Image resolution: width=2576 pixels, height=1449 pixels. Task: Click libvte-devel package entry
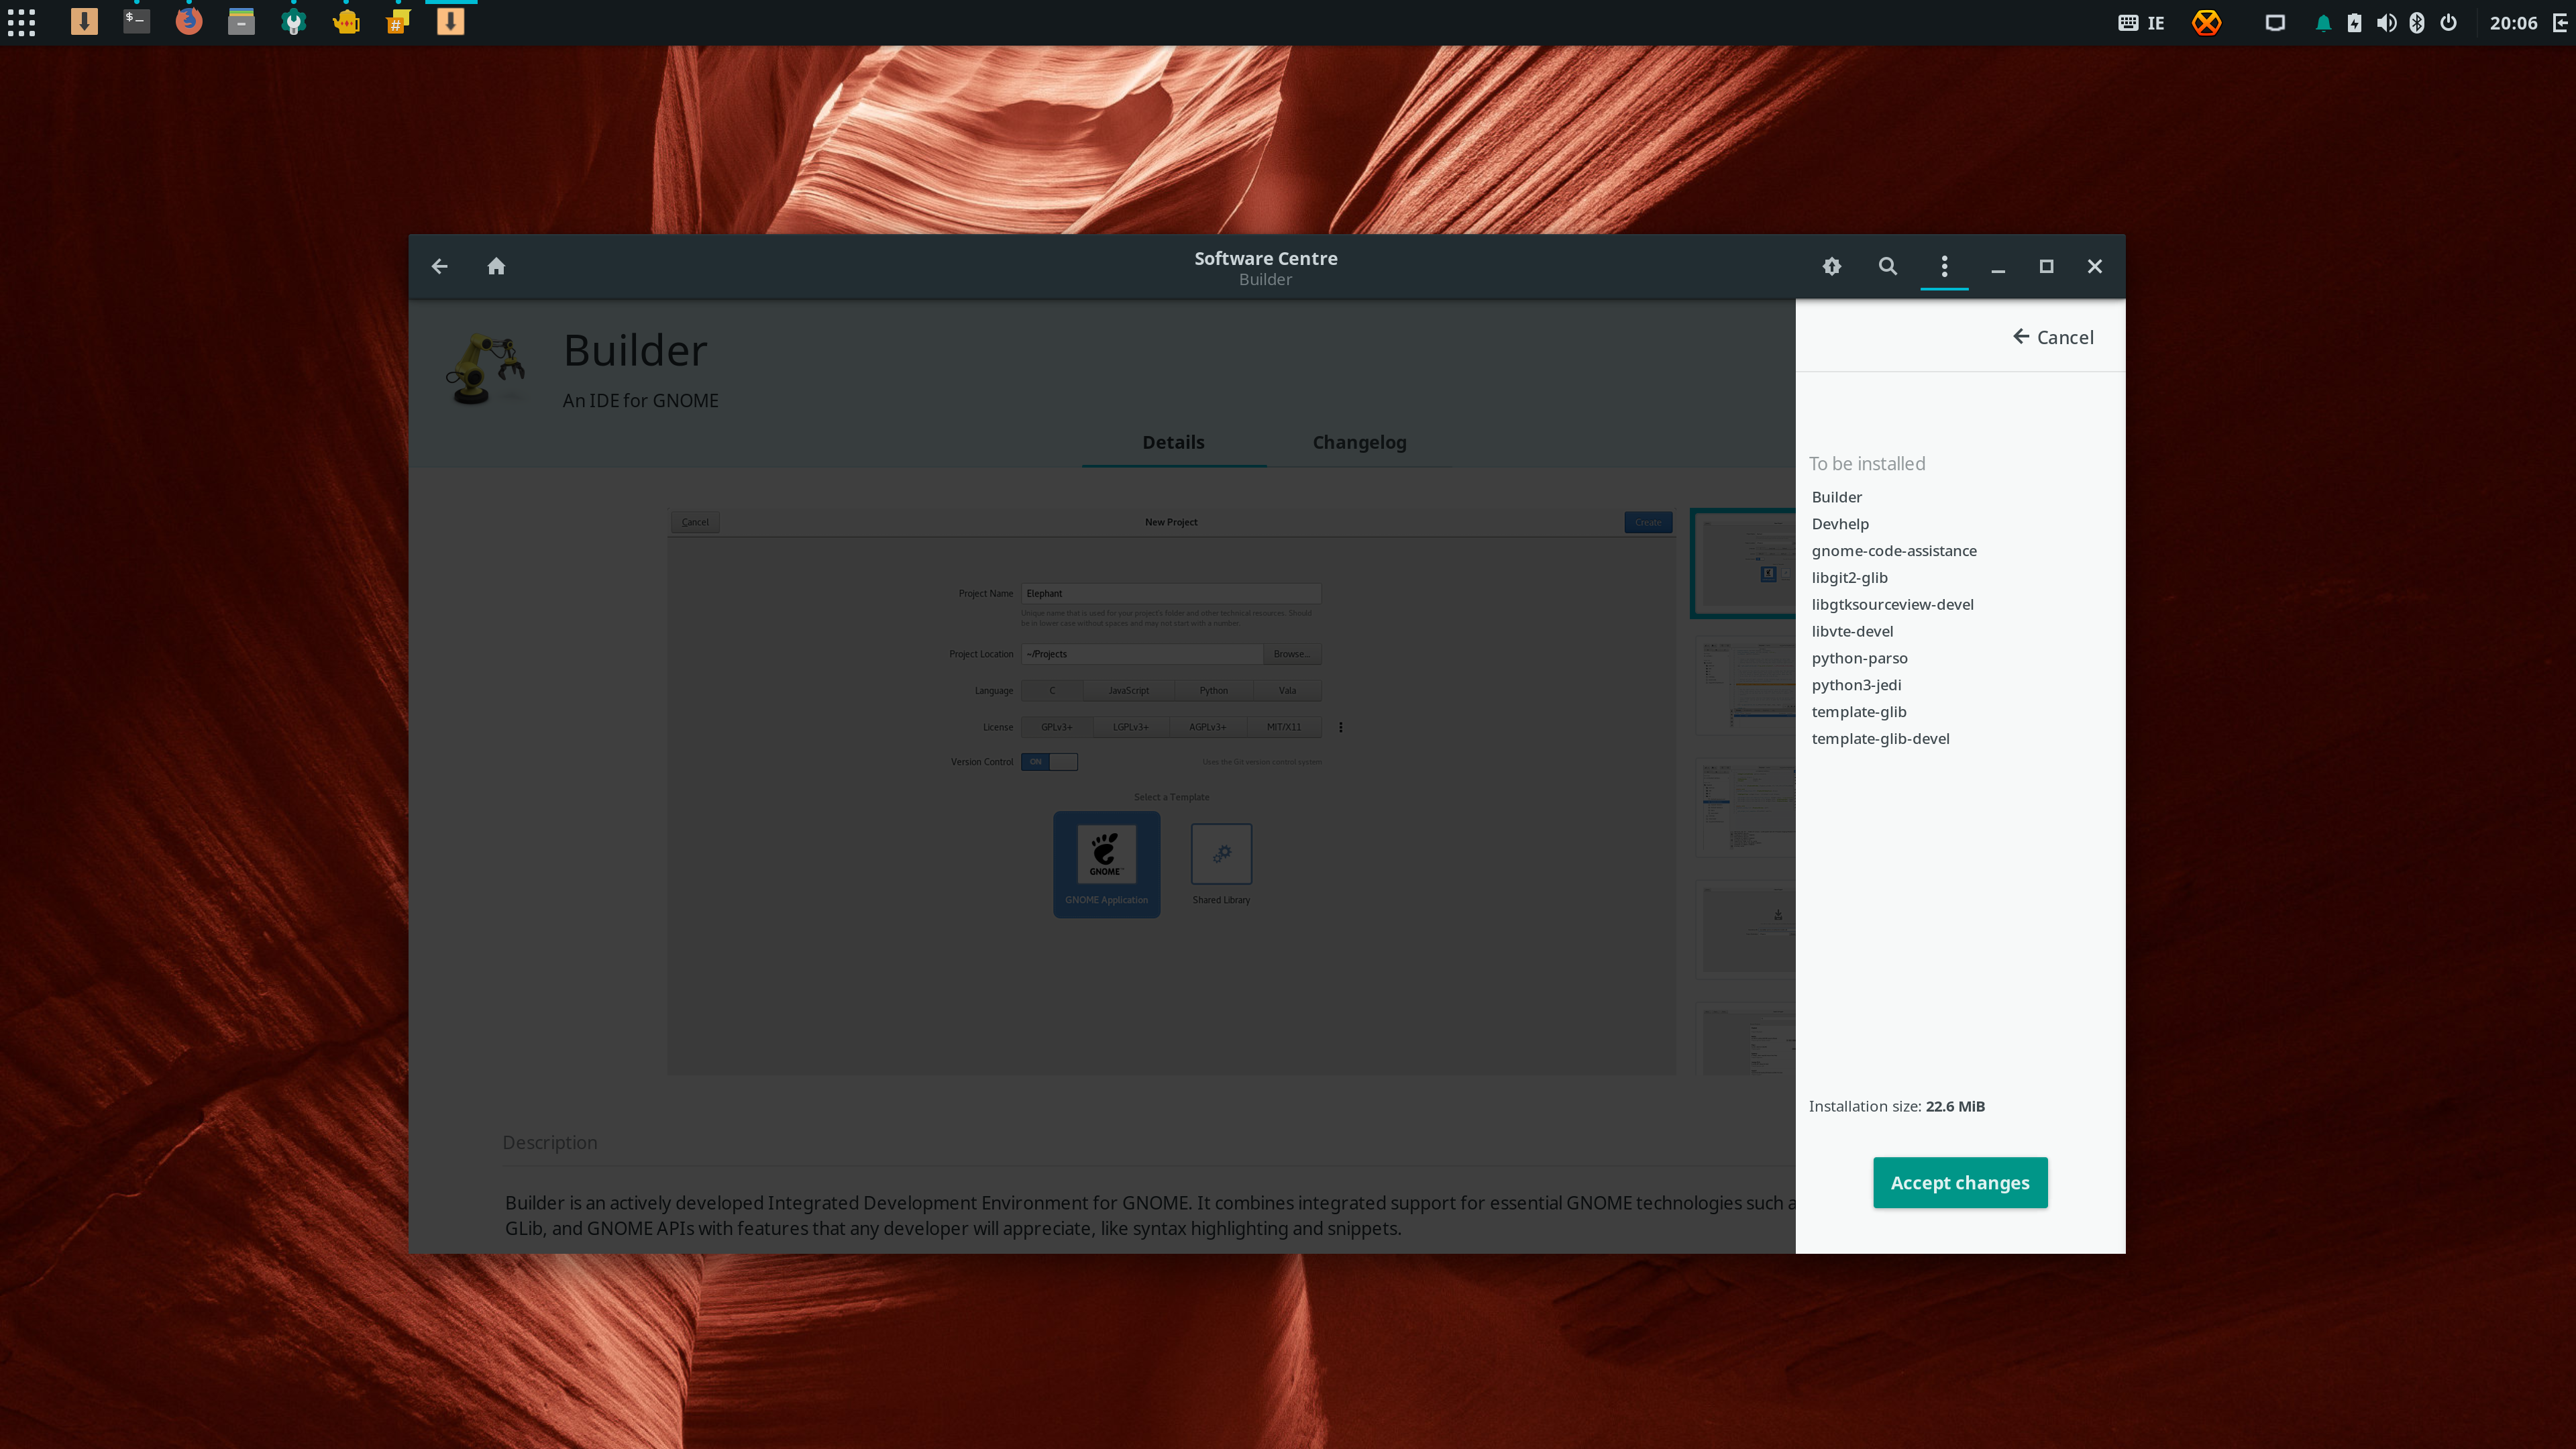1852,631
